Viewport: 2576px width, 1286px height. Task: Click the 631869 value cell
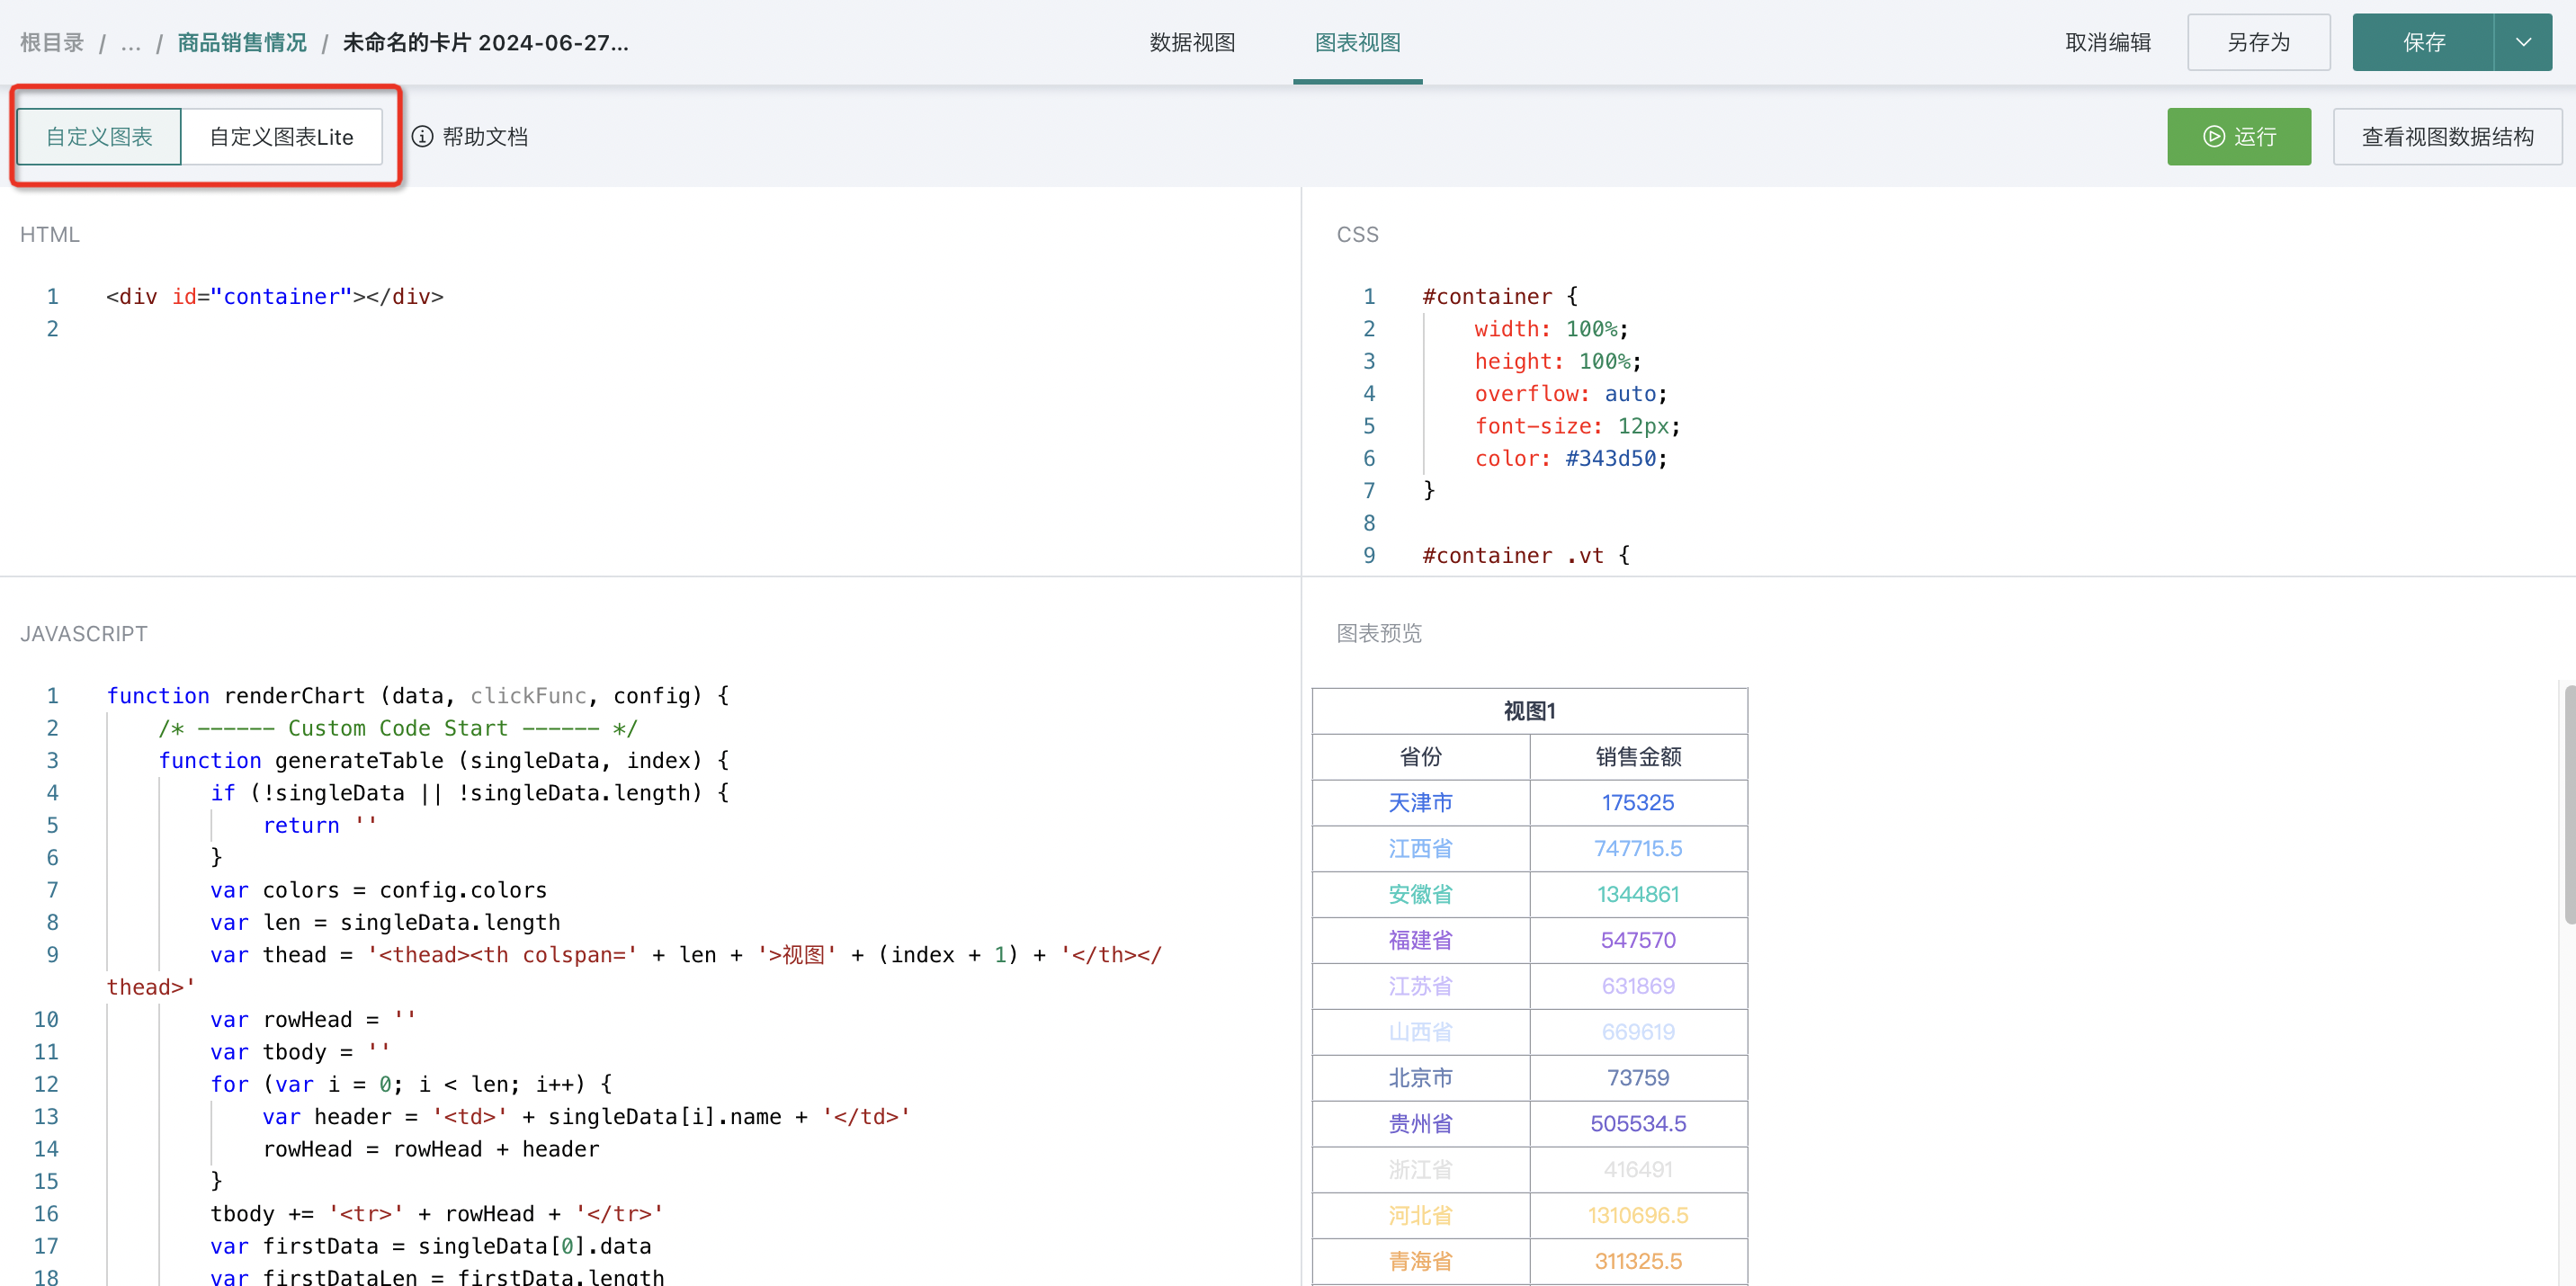[x=1637, y=986]
